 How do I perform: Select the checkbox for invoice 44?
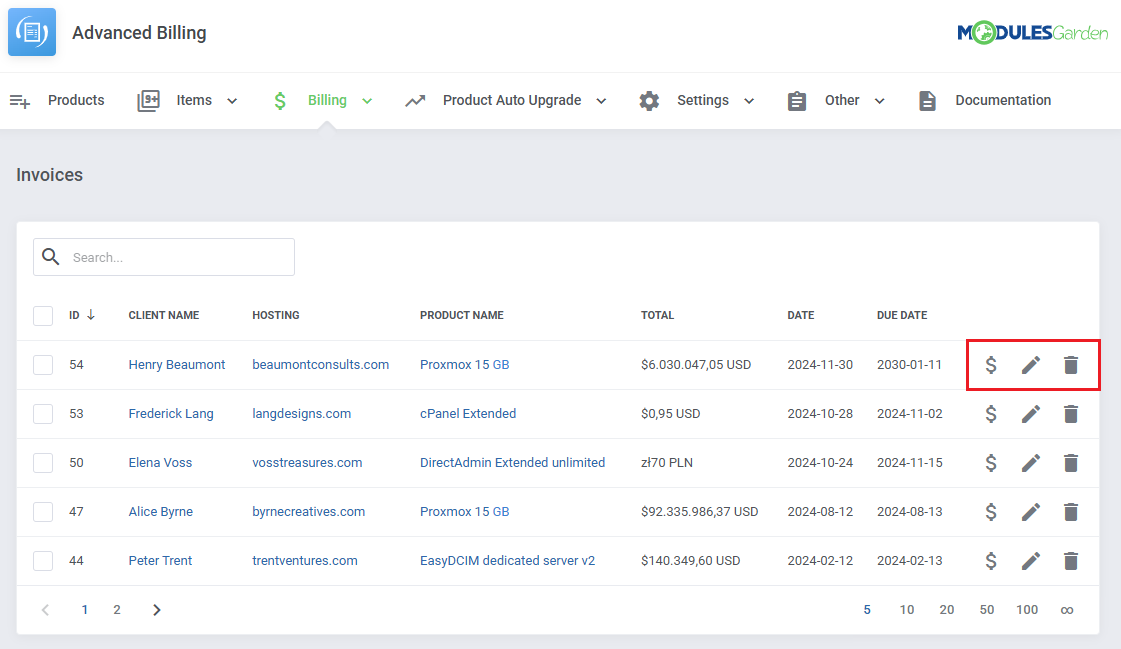tap(43, 560)
